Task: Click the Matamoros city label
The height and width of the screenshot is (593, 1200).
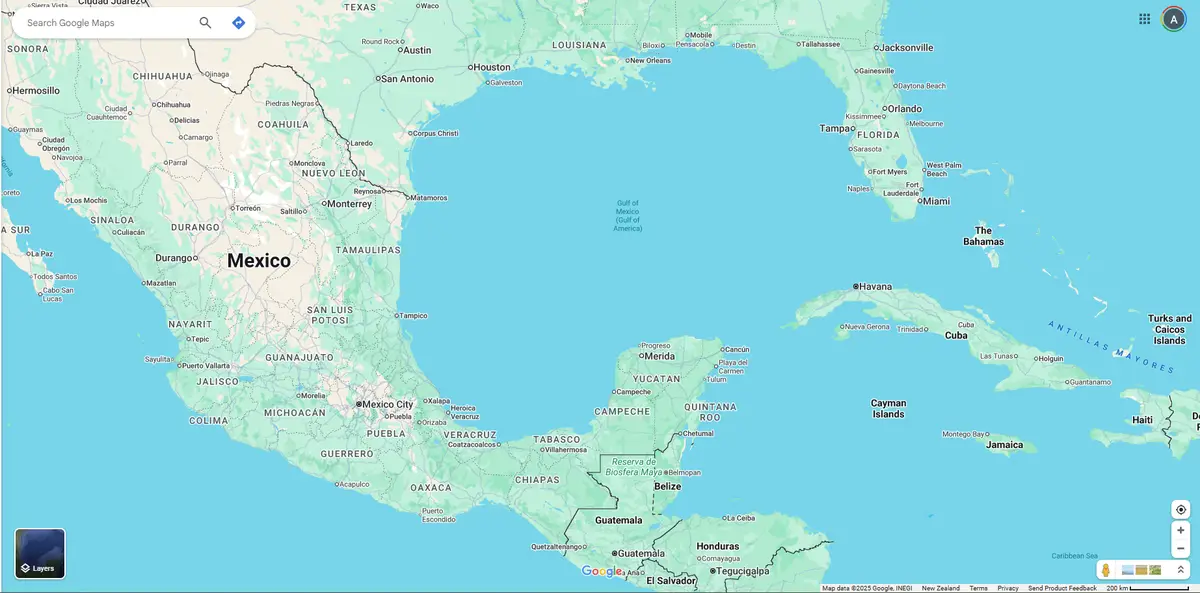Action: [429, 198]
